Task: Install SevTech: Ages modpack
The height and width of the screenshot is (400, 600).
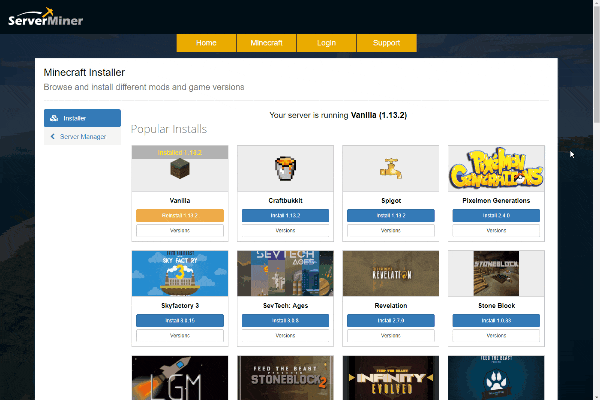Action: (x=285, y=320)
